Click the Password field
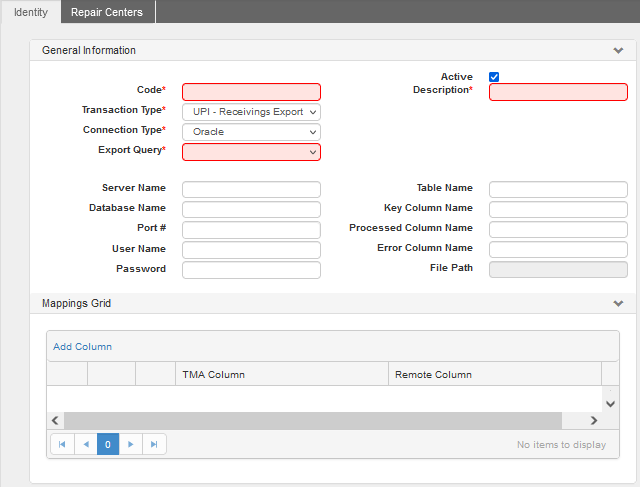640x487 pixels. 251,270
